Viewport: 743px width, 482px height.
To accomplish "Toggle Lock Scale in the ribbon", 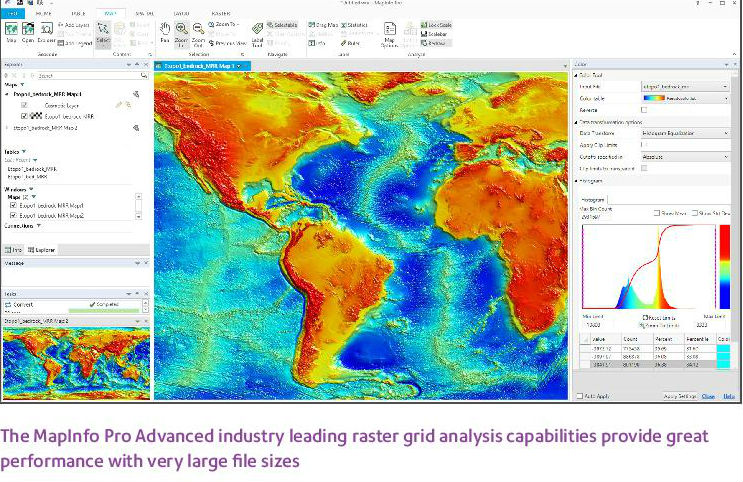I will point(436,25).
